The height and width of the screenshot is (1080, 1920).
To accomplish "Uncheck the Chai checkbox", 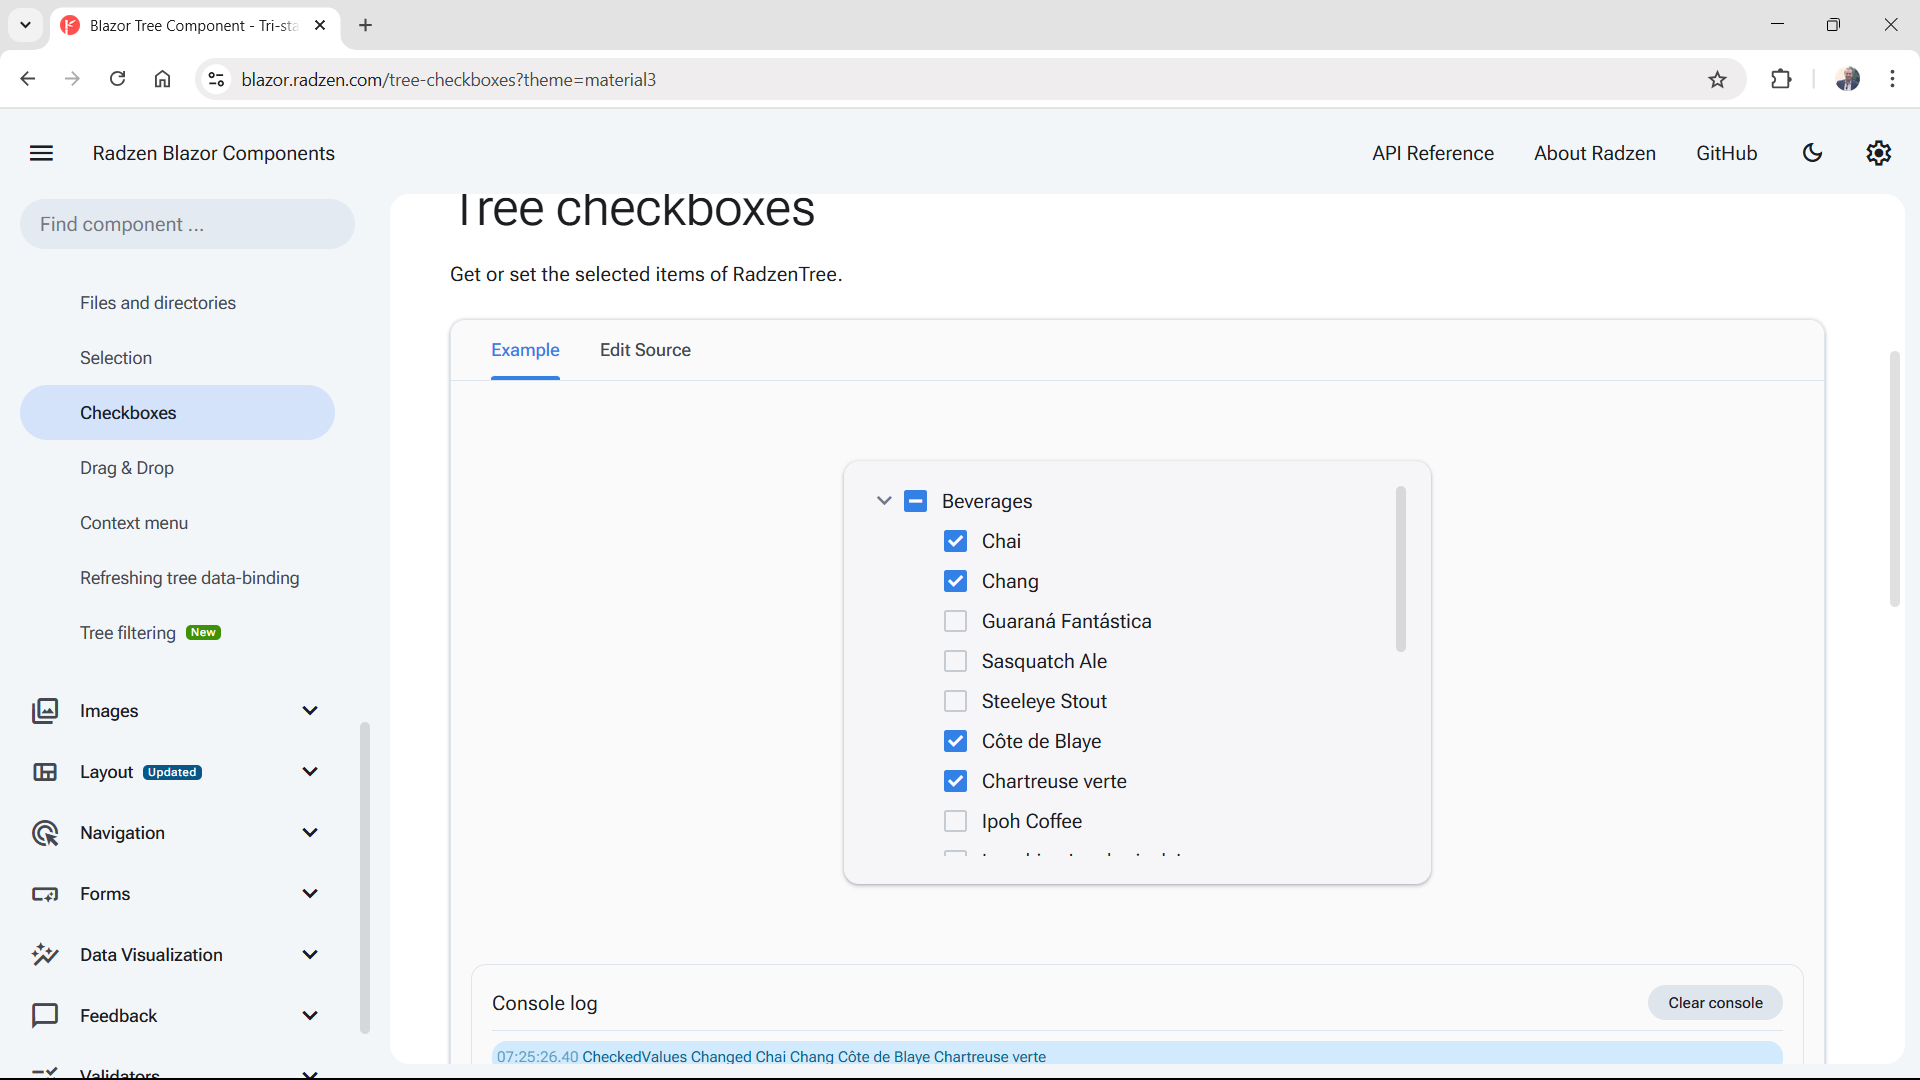I will click(x=956, y=540).
